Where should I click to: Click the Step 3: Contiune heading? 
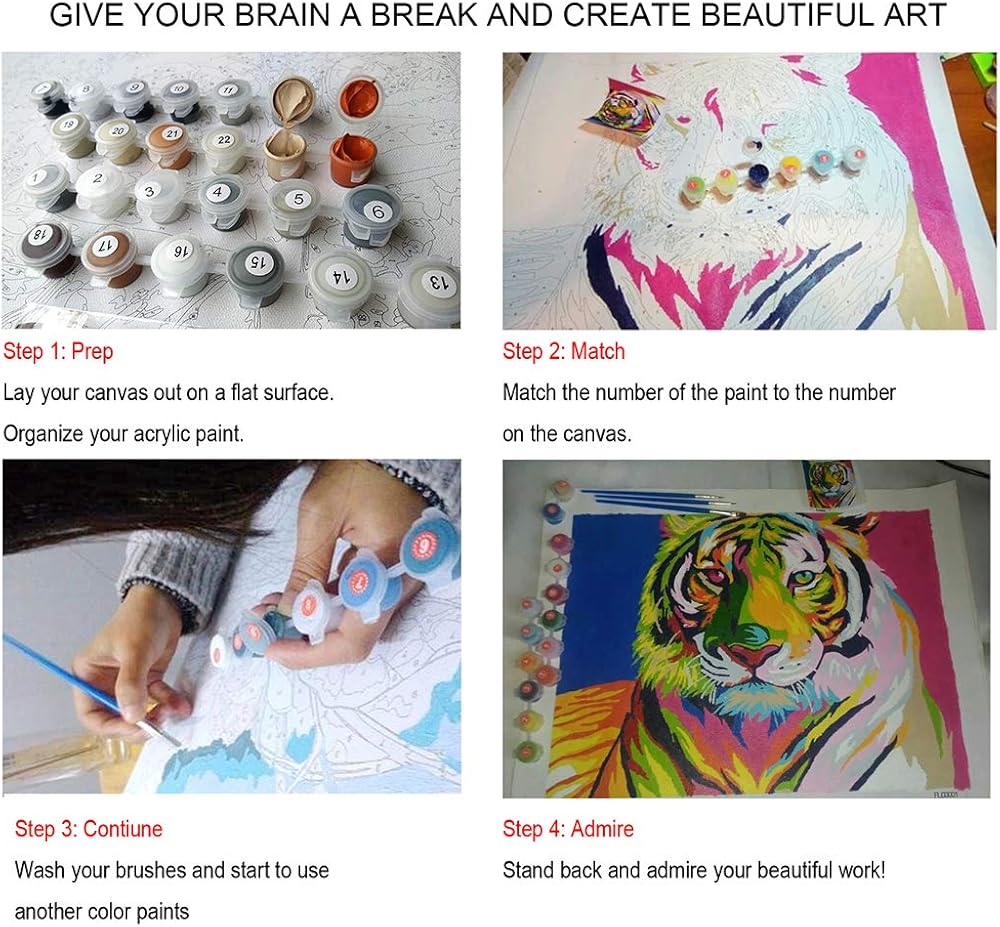pyautogui.click(x=89, y=829)
